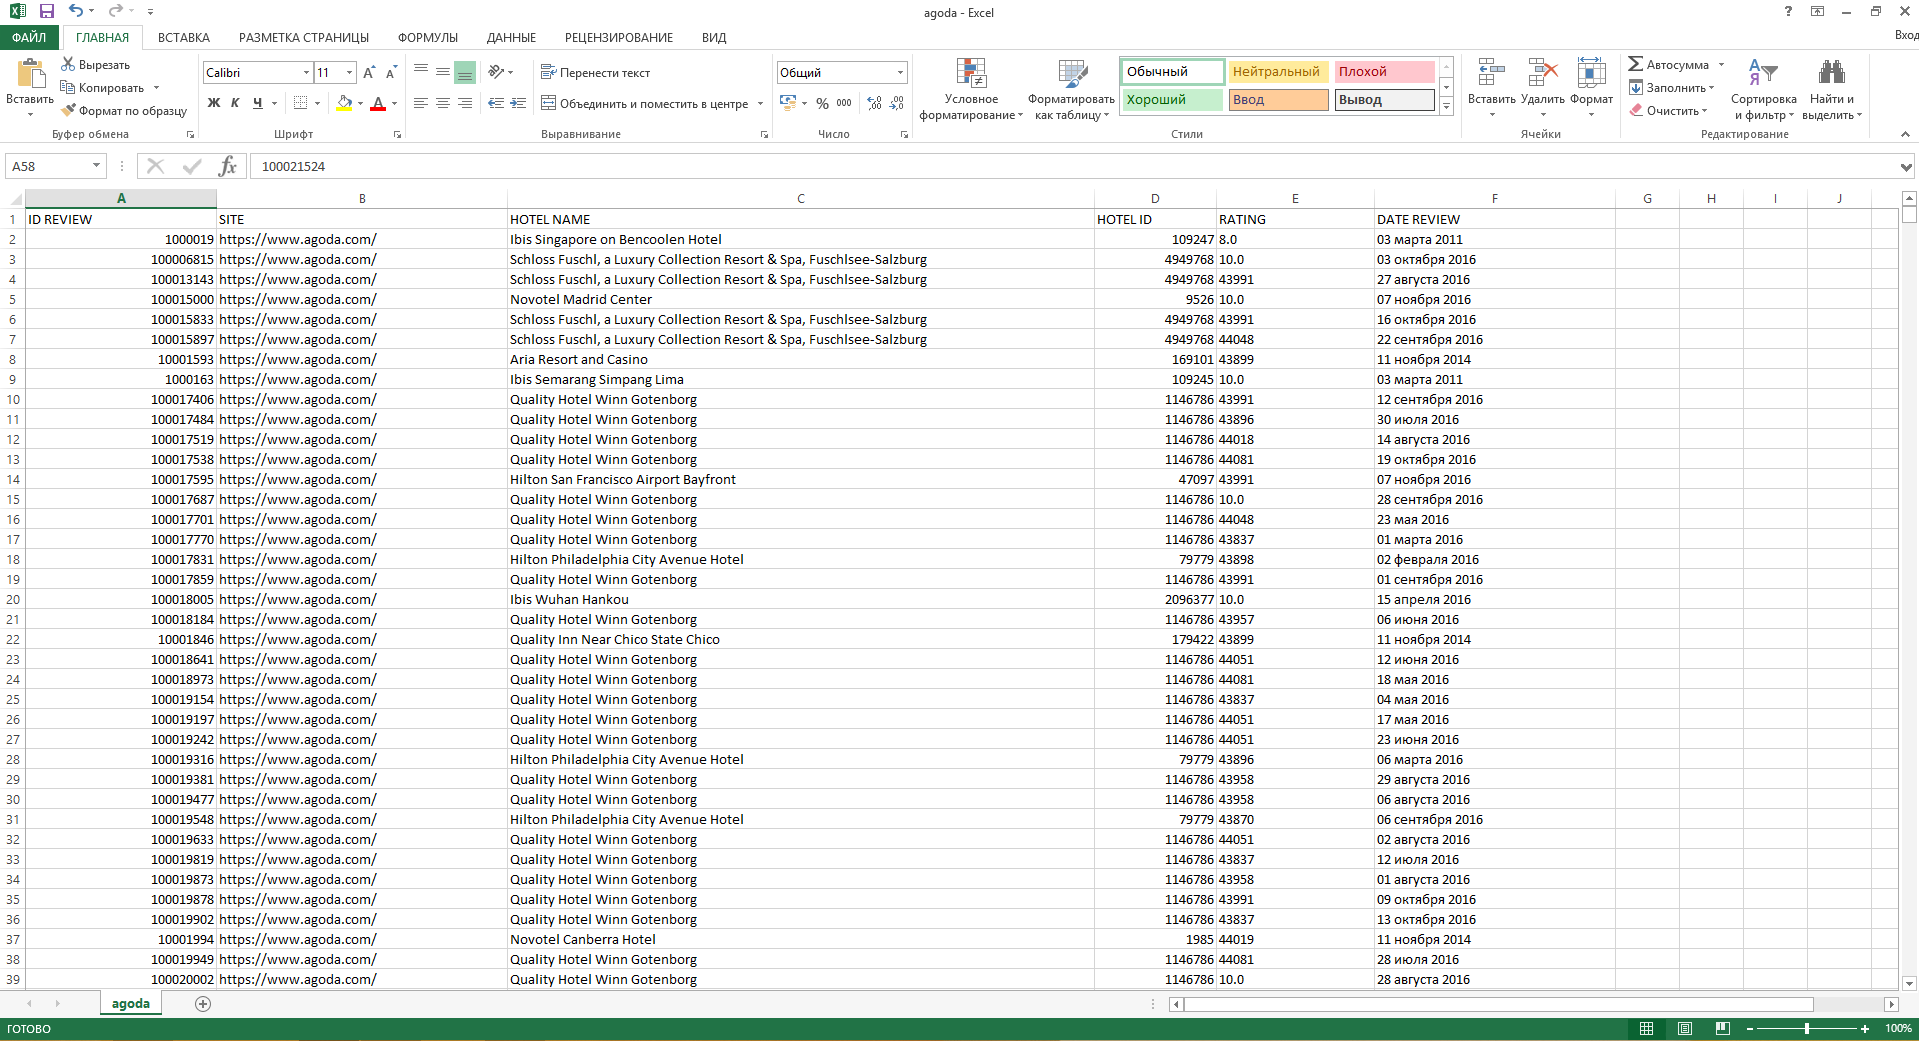Apply the Нейтральный cell style
Image resolution: width=1919 pixels, height=1041 pixels.
(1278, 71)
